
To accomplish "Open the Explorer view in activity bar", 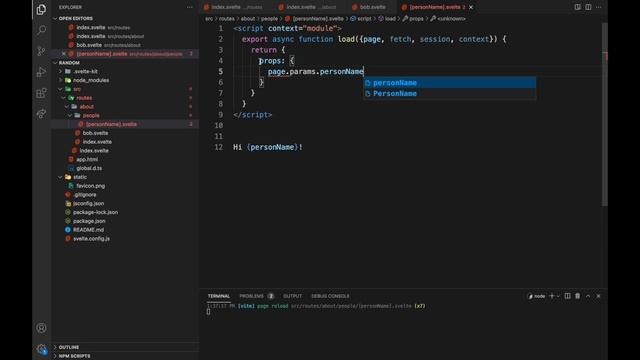I will click(41, 9).
